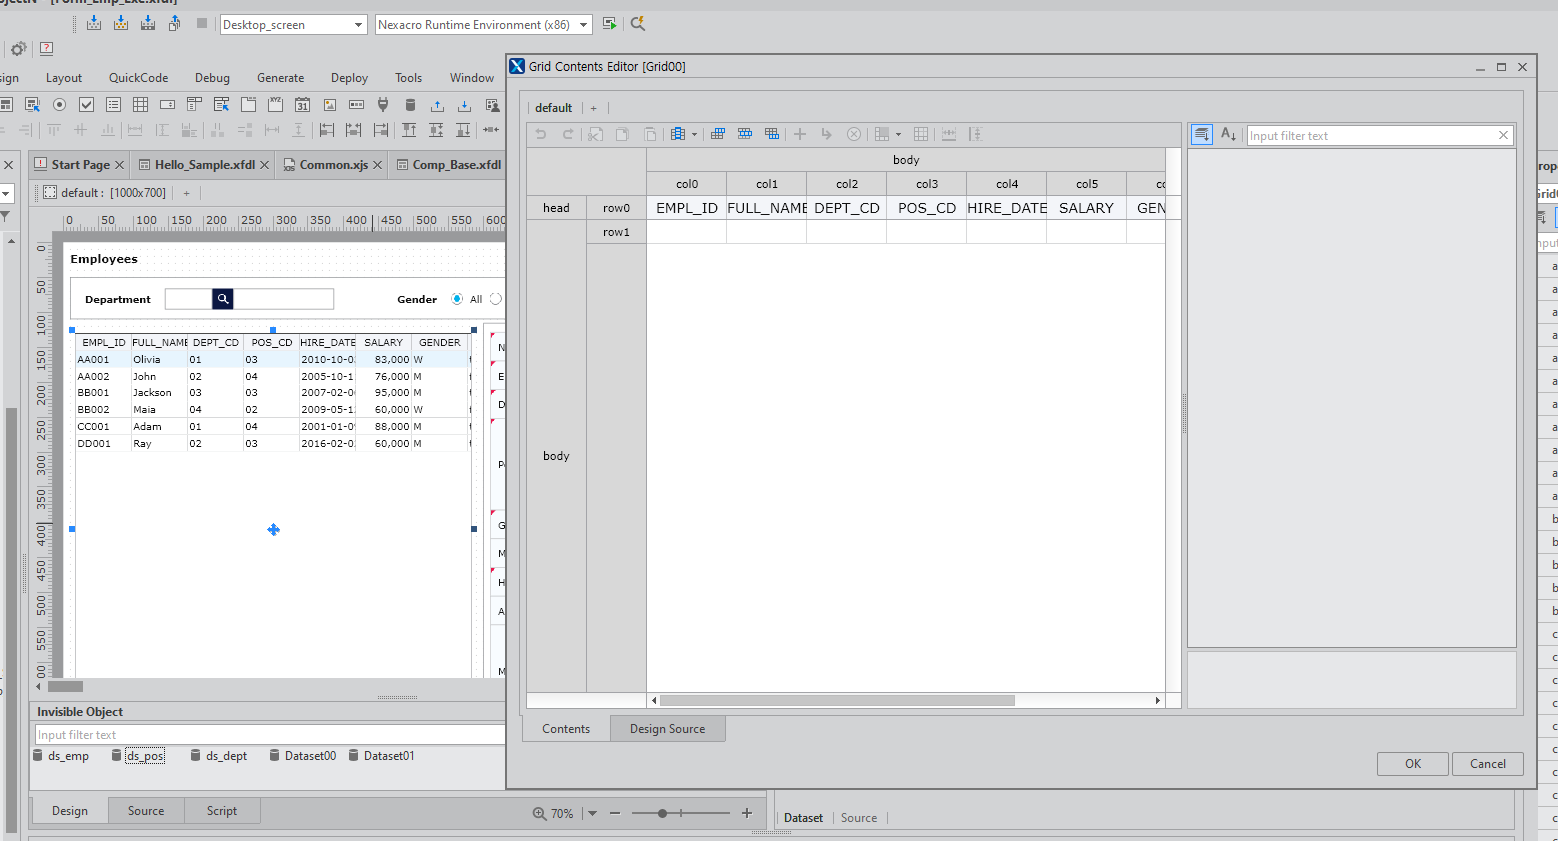This screenshot has width=1558, height=841.
Task: Click the zoom slider handle
Action: pos(662,813)
